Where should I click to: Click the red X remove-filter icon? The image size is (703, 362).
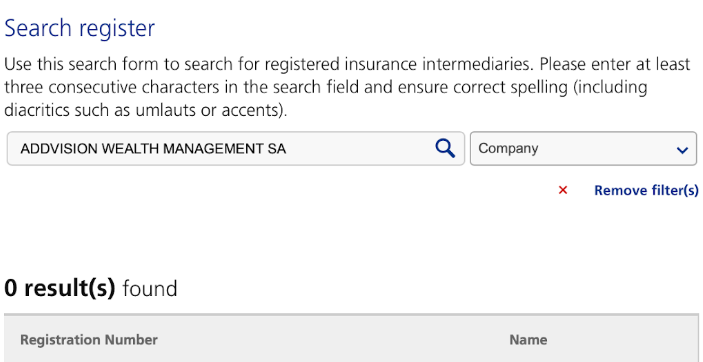[x=563, y=190]
